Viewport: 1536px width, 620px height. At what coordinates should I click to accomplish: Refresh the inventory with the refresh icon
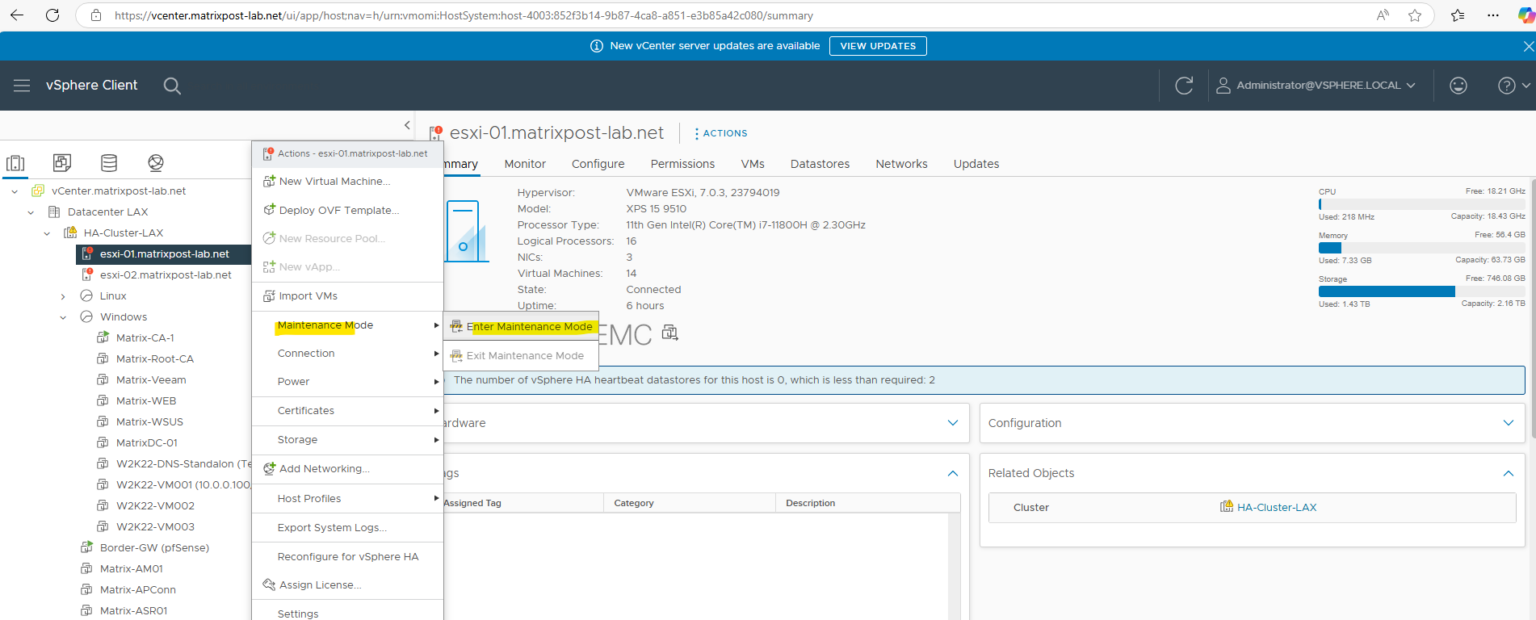point(1184,85)
